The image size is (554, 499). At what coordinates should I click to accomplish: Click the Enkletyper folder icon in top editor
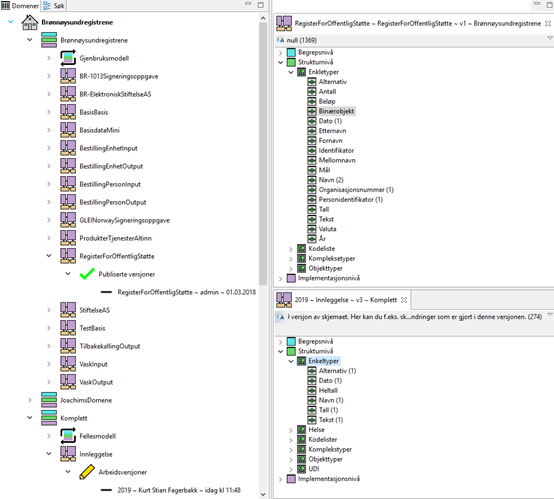coord(301,72)
